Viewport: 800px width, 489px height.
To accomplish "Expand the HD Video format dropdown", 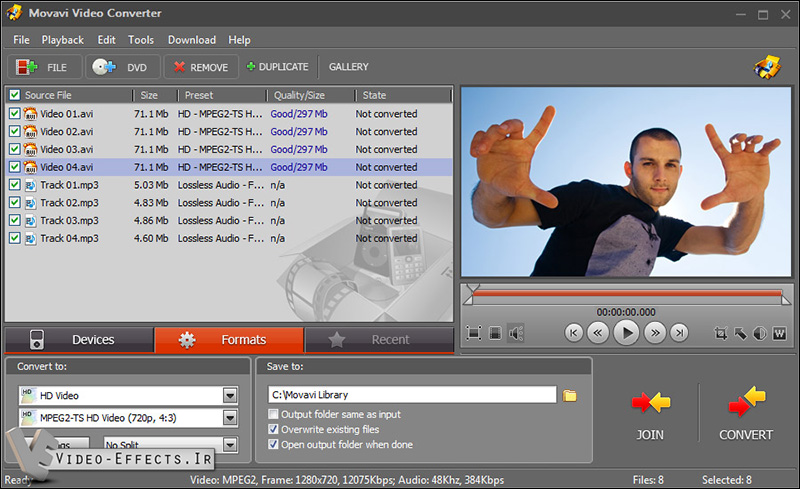I will coord(230,396).
